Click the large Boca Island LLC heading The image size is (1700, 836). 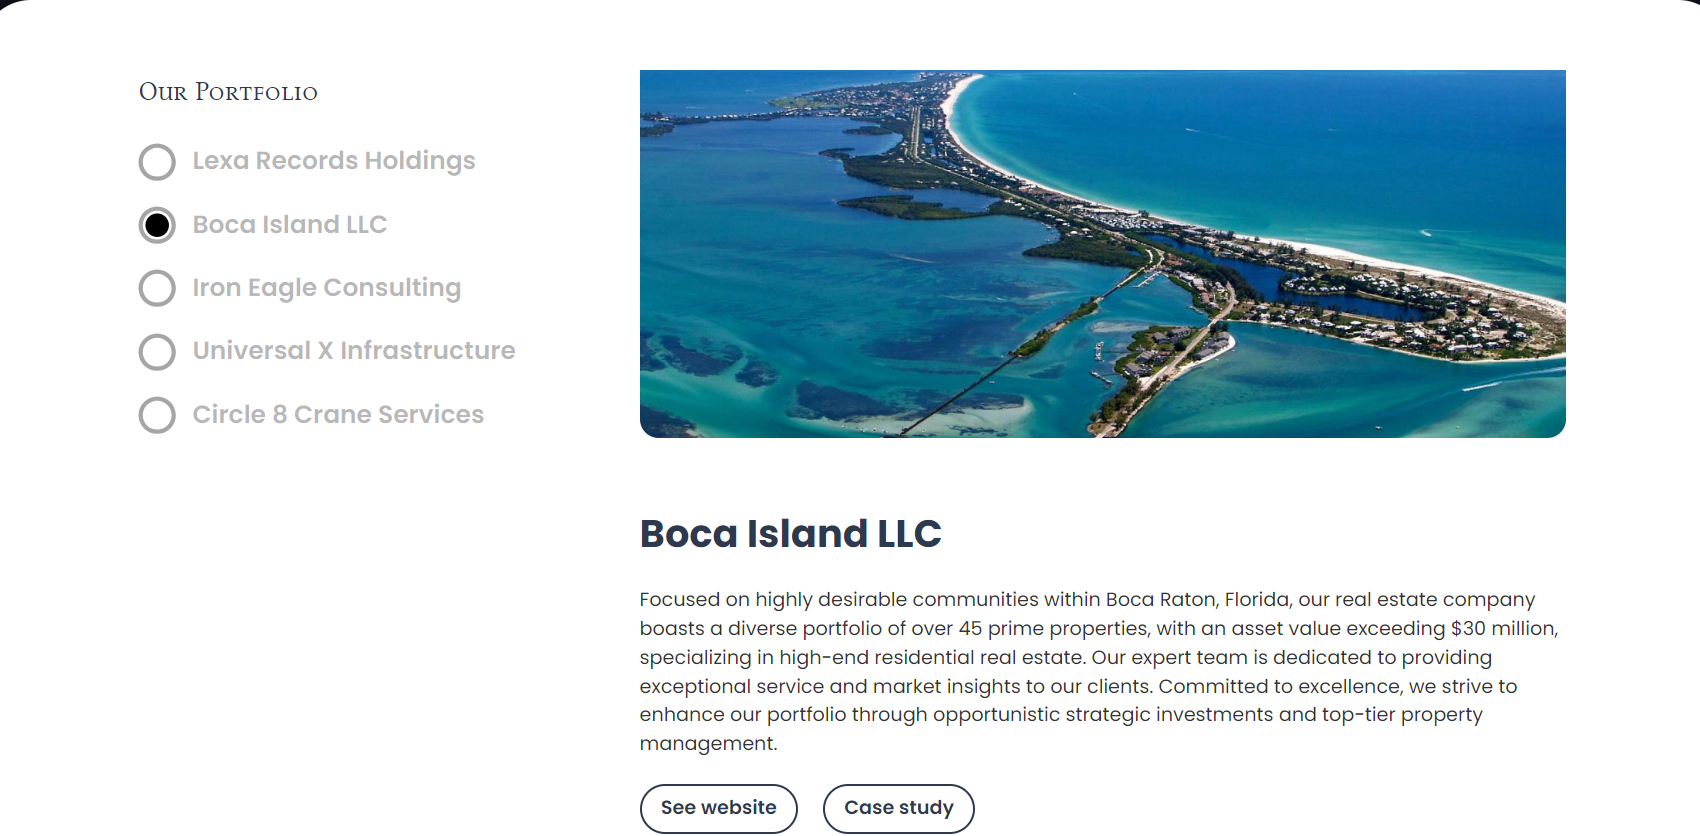coord(790,534)
